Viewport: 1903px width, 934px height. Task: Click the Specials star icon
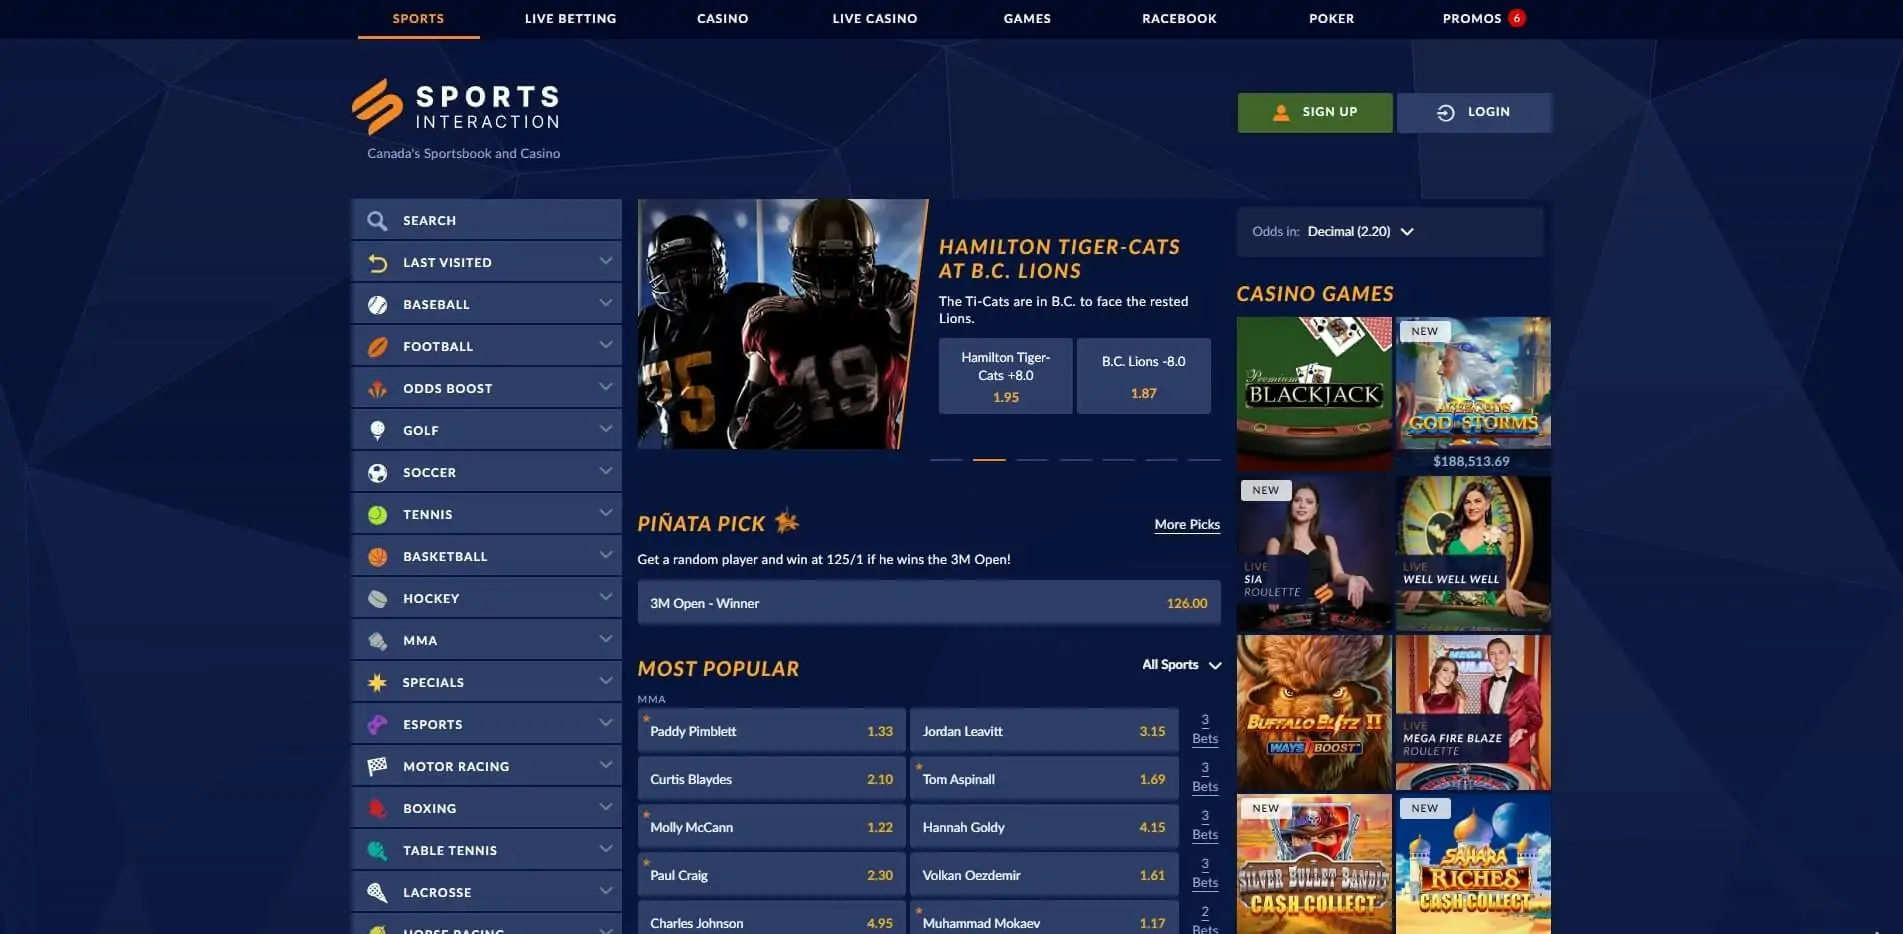point(377,682)
